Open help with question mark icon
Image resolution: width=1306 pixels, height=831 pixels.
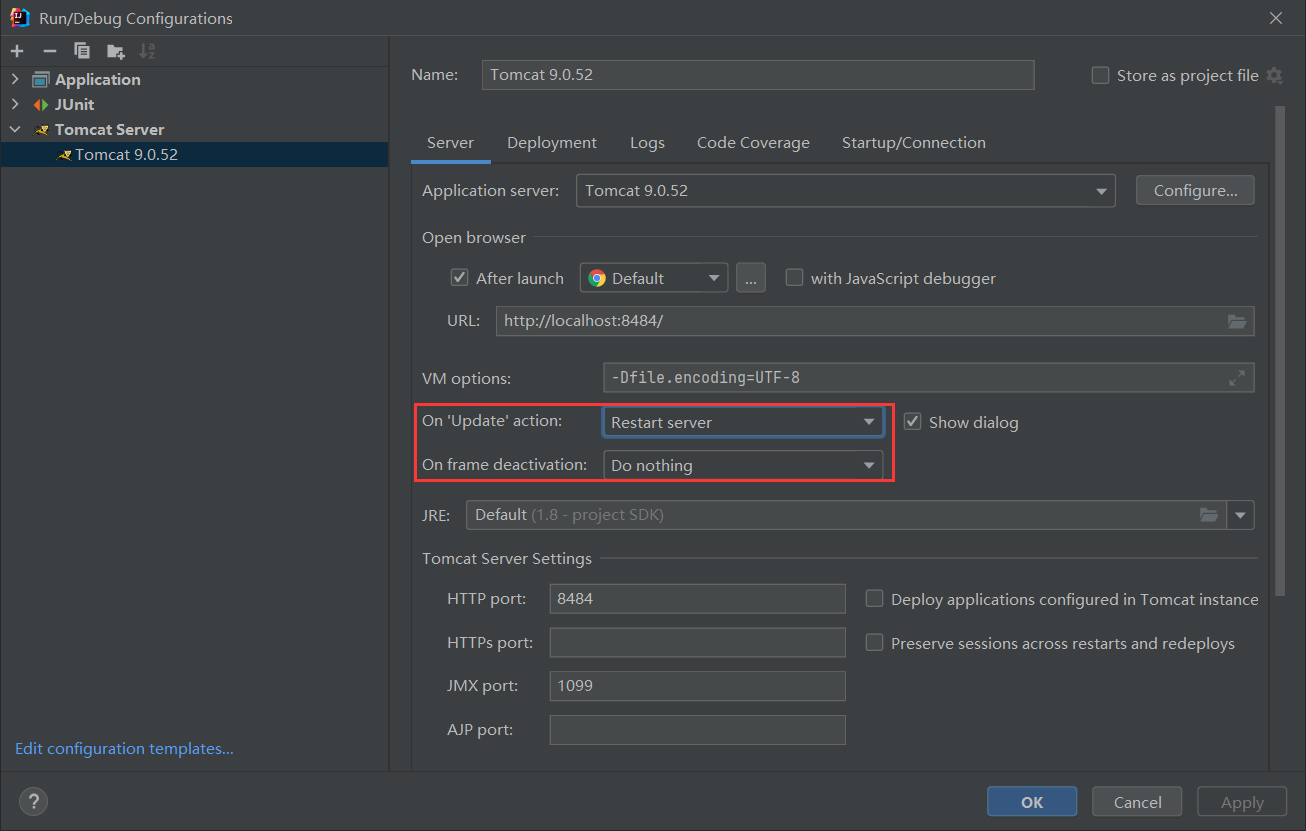pyautogui.click(x=33, y=801)
